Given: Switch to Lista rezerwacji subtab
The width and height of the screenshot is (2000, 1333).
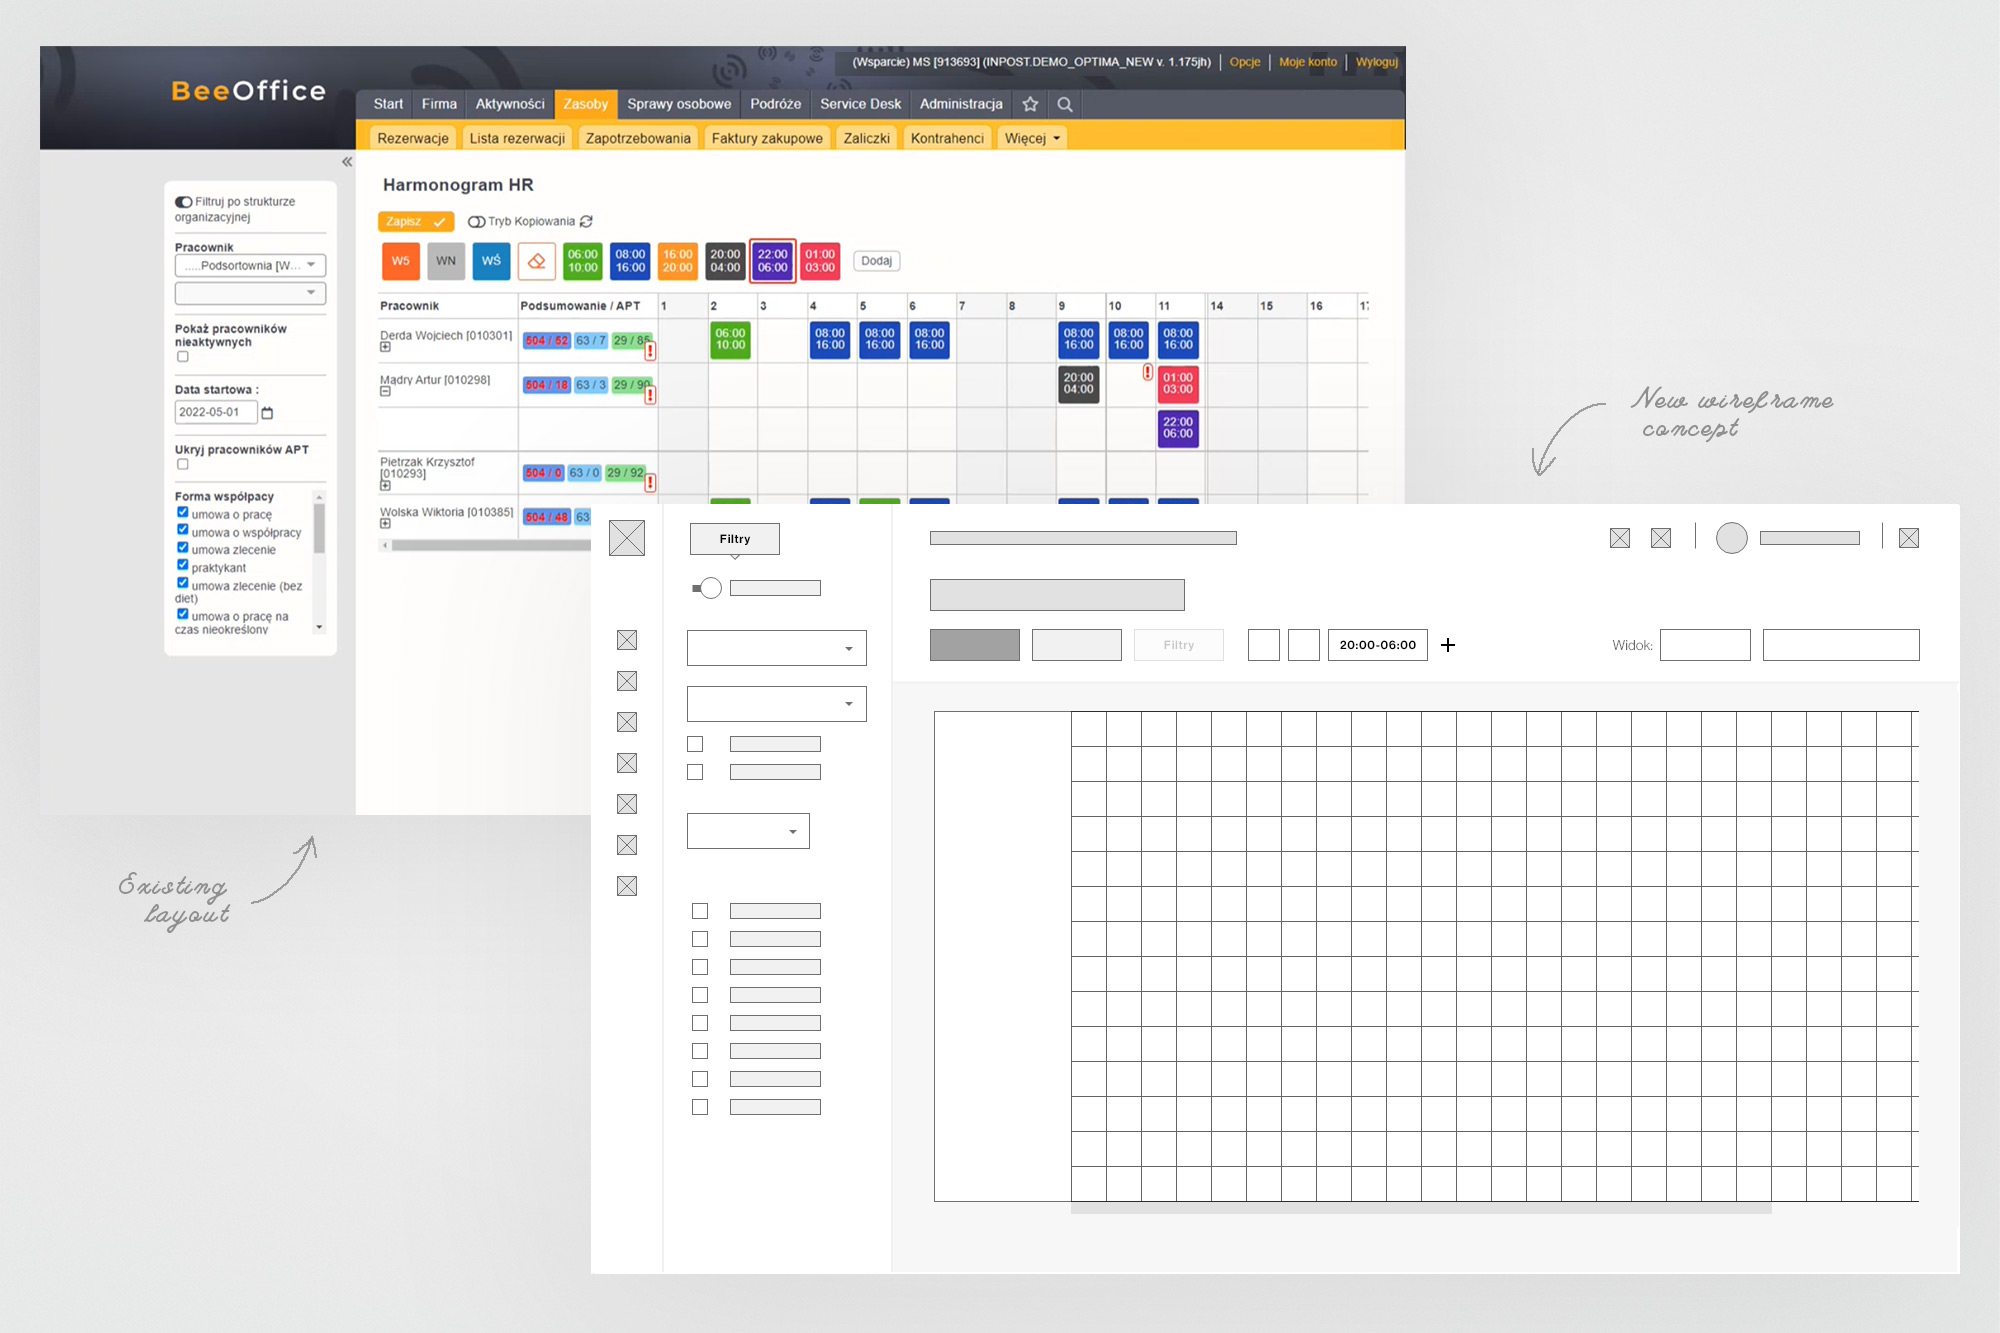Looking at the screenshot, I should pyautogui.click(x=517, y=138).
